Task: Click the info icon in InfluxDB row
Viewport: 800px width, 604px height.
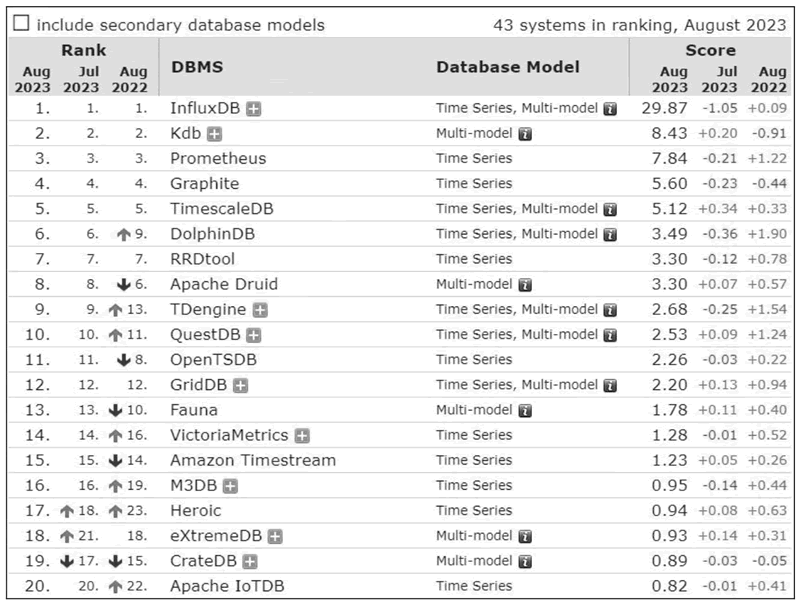Action: (x=610, y=108)
